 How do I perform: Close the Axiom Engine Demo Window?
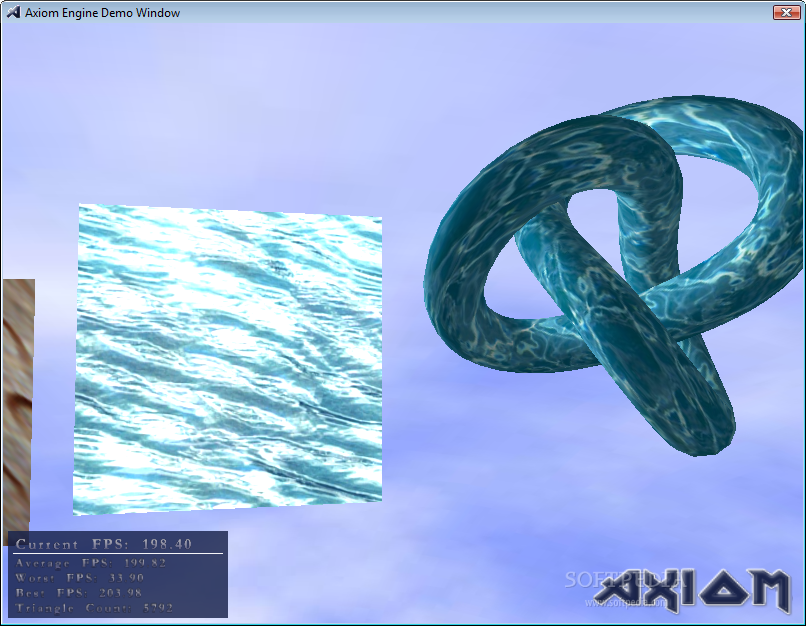pos(786,12)
